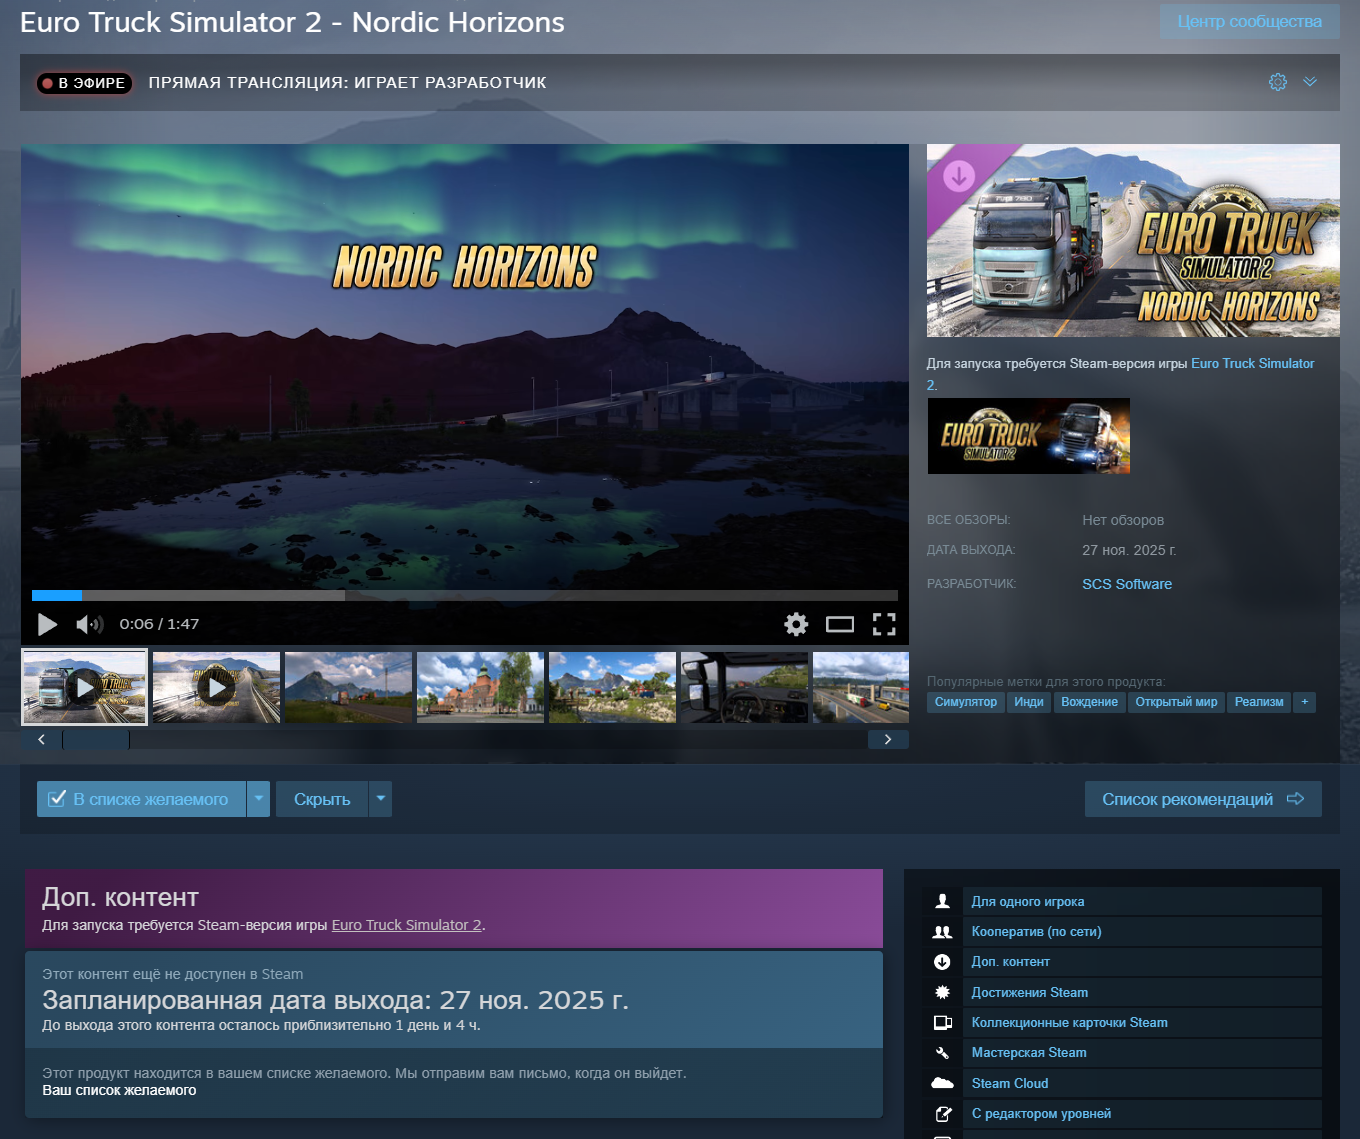1360x1139 pixels.
Task: Toggle В списке желаемого wishlist checkbox
Action: coord(141,799)
